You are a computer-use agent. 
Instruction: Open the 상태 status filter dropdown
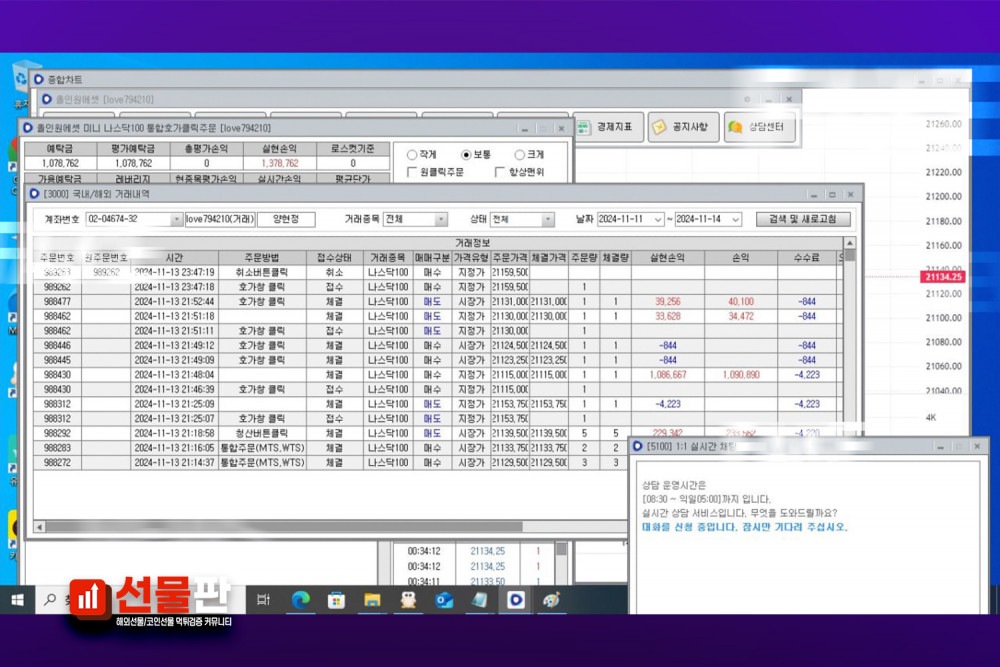tap(547, 219)
